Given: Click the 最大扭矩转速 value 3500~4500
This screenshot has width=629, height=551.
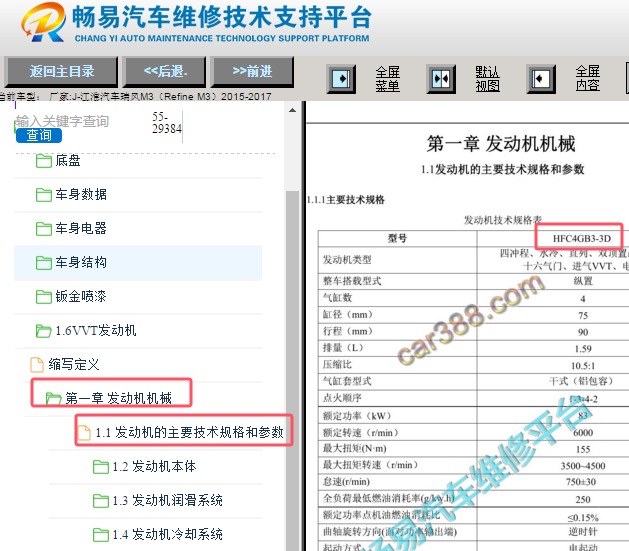Looking at the screenshot, I should click(x=583, y=466).
